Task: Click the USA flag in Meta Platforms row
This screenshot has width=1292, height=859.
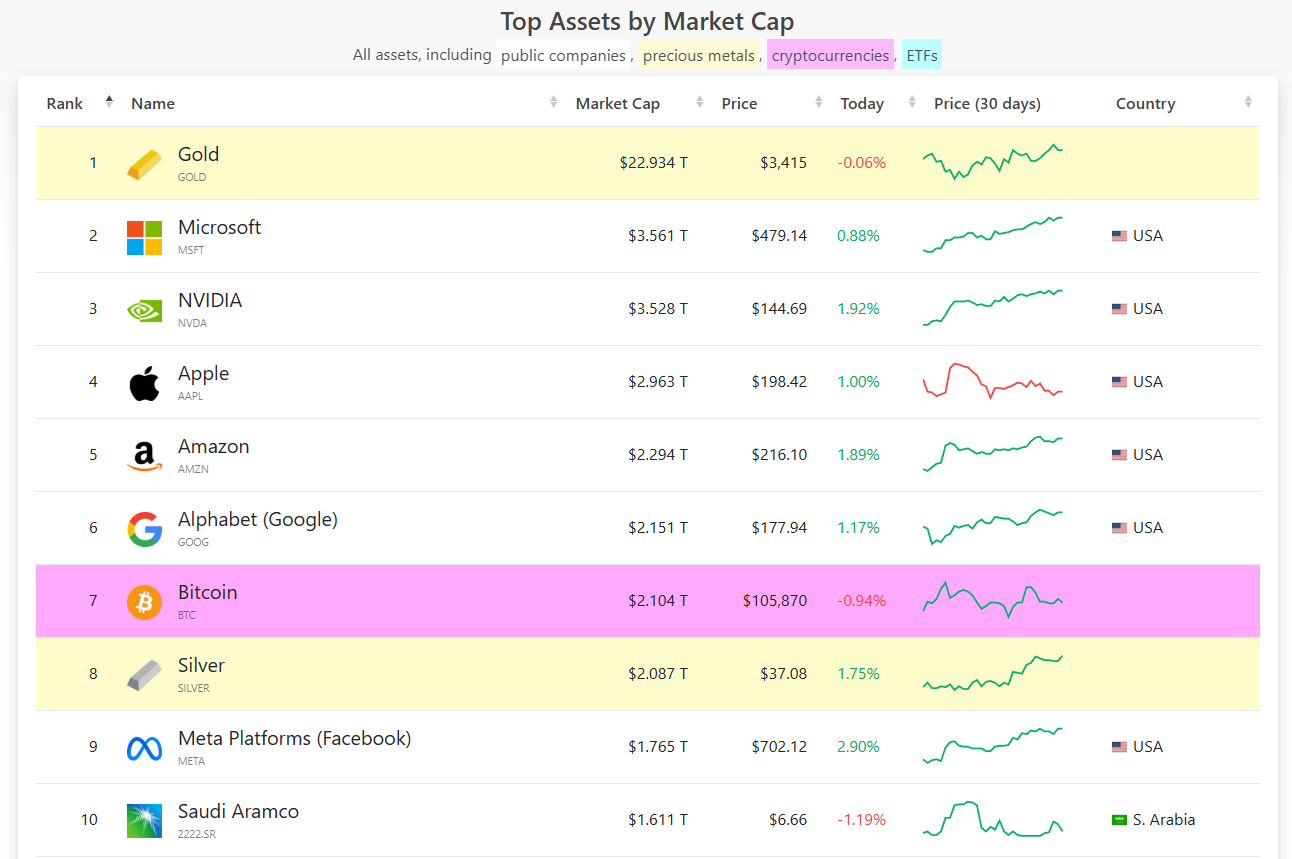Action: (x=1119, y=747)
